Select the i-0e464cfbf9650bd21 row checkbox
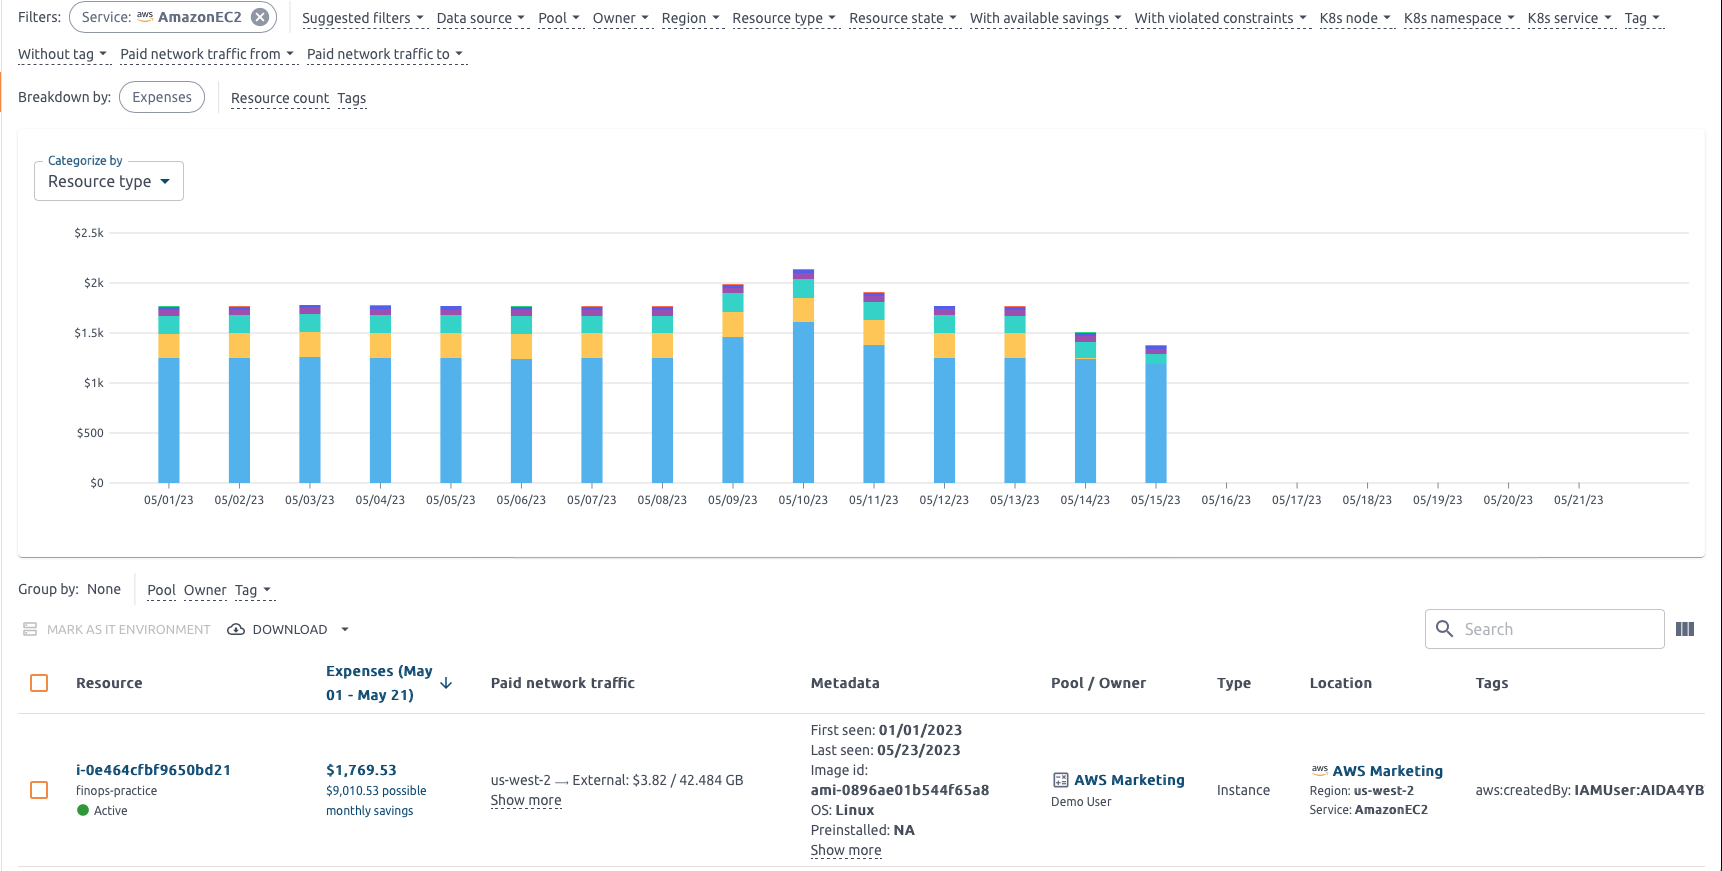 [x=39, y=790]
